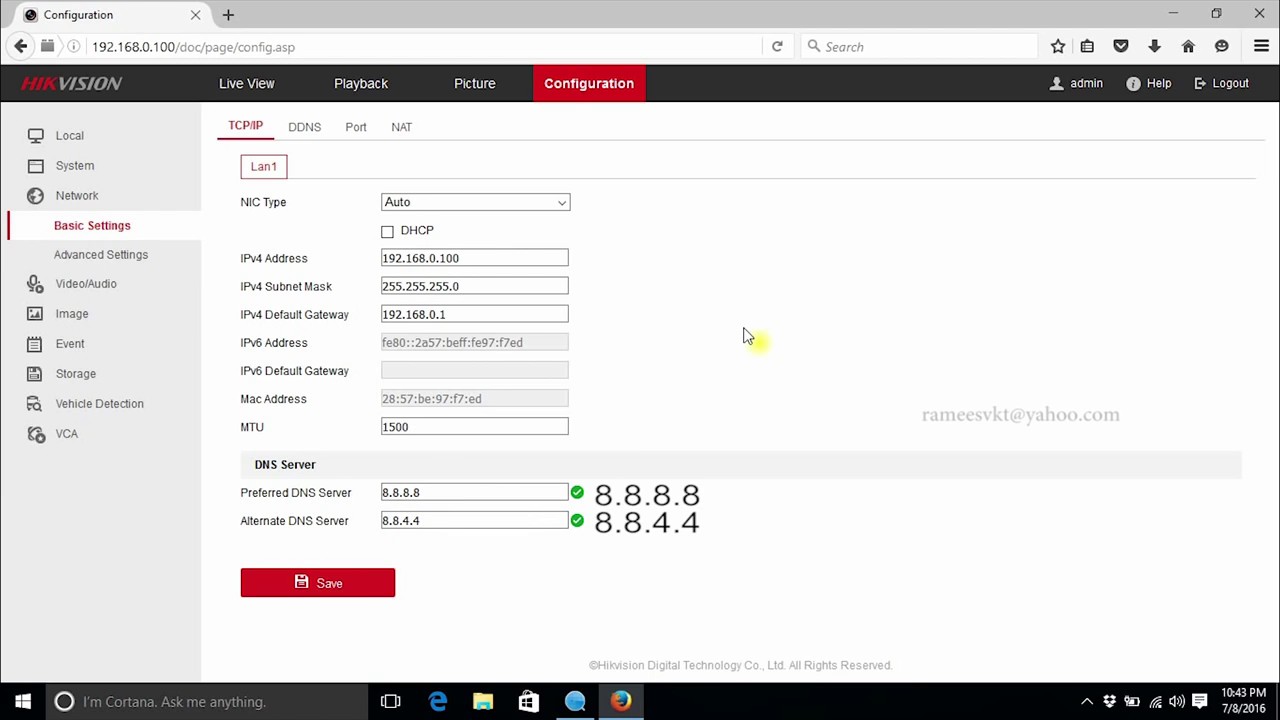Go to the Firefox home icon
Viewport: 1280px width, 720px height.
coord(1188,47)
